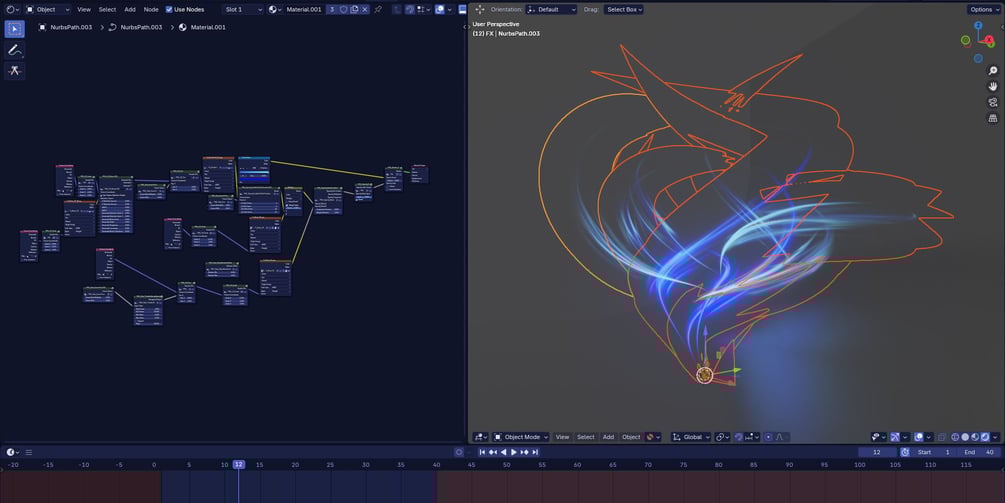1005x503 pixels.
Task: Open the 3D viewport Select menu
Action: click(x=585, y=437)
